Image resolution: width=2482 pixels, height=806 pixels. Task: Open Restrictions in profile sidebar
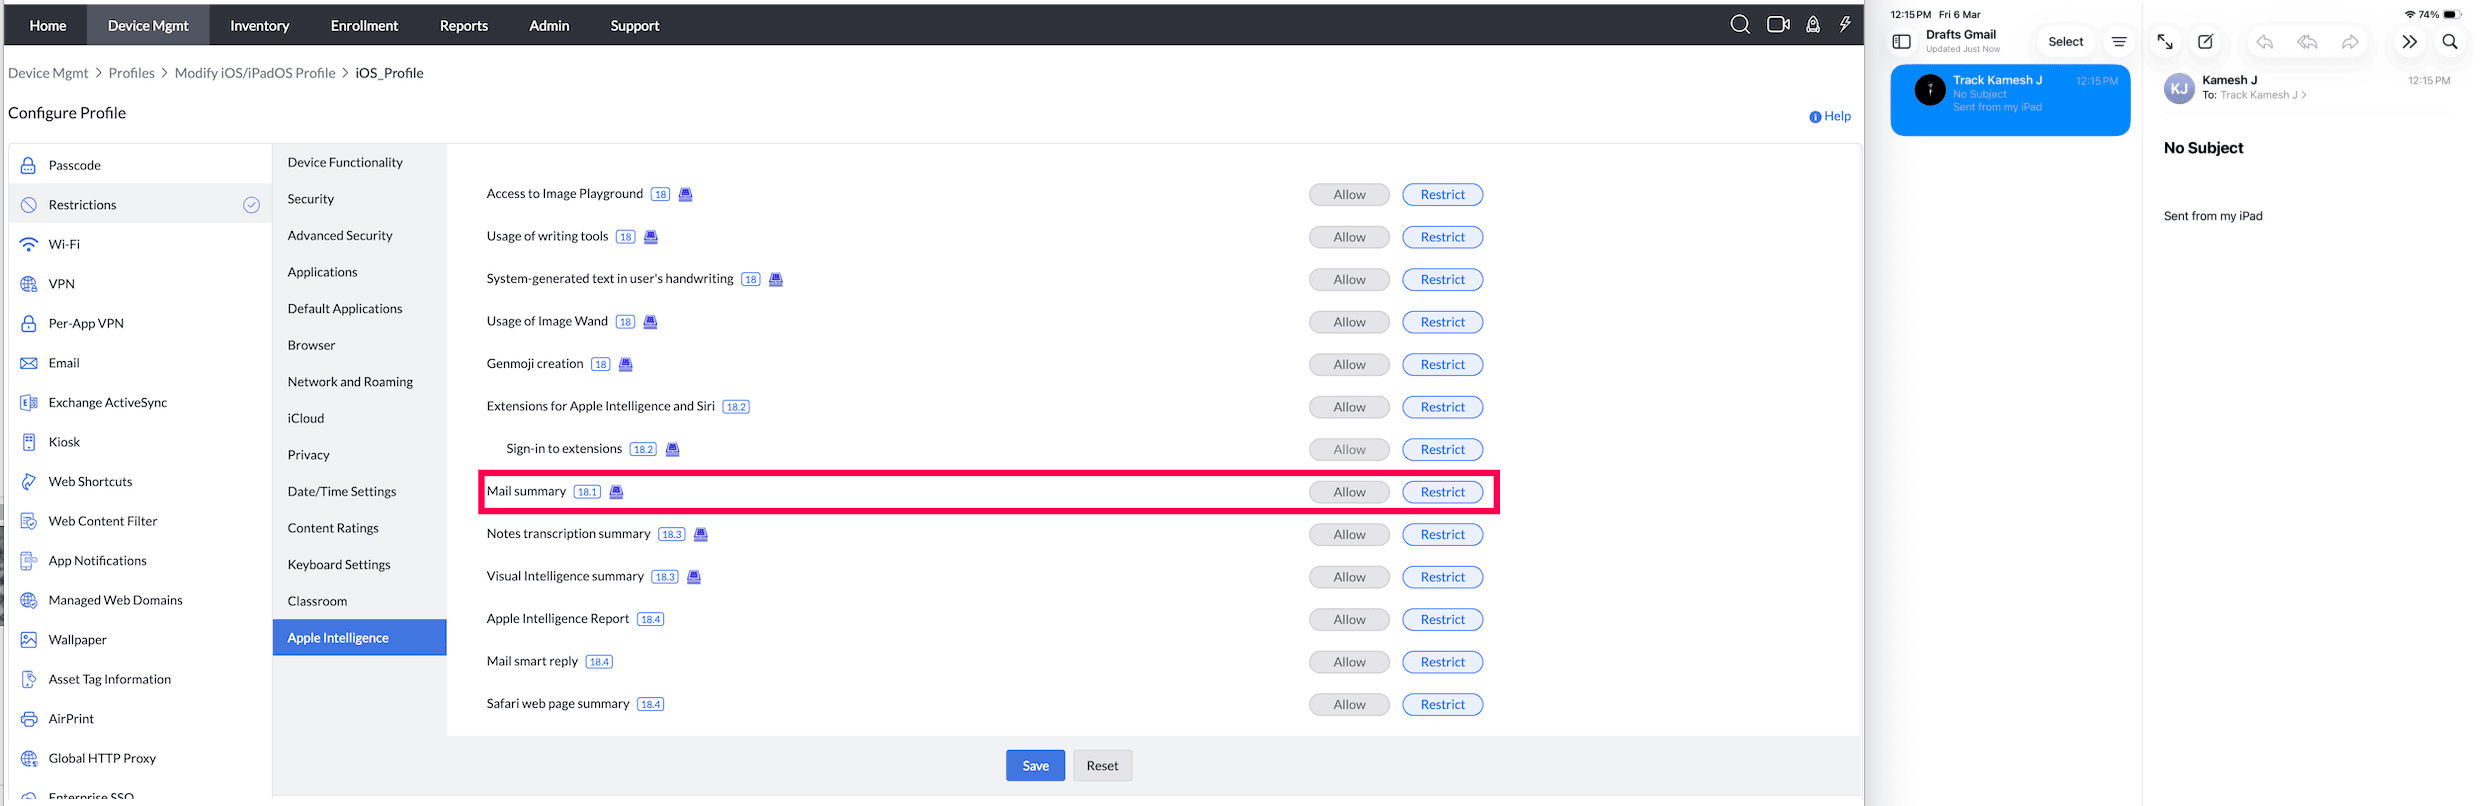(x=141, y=205)
